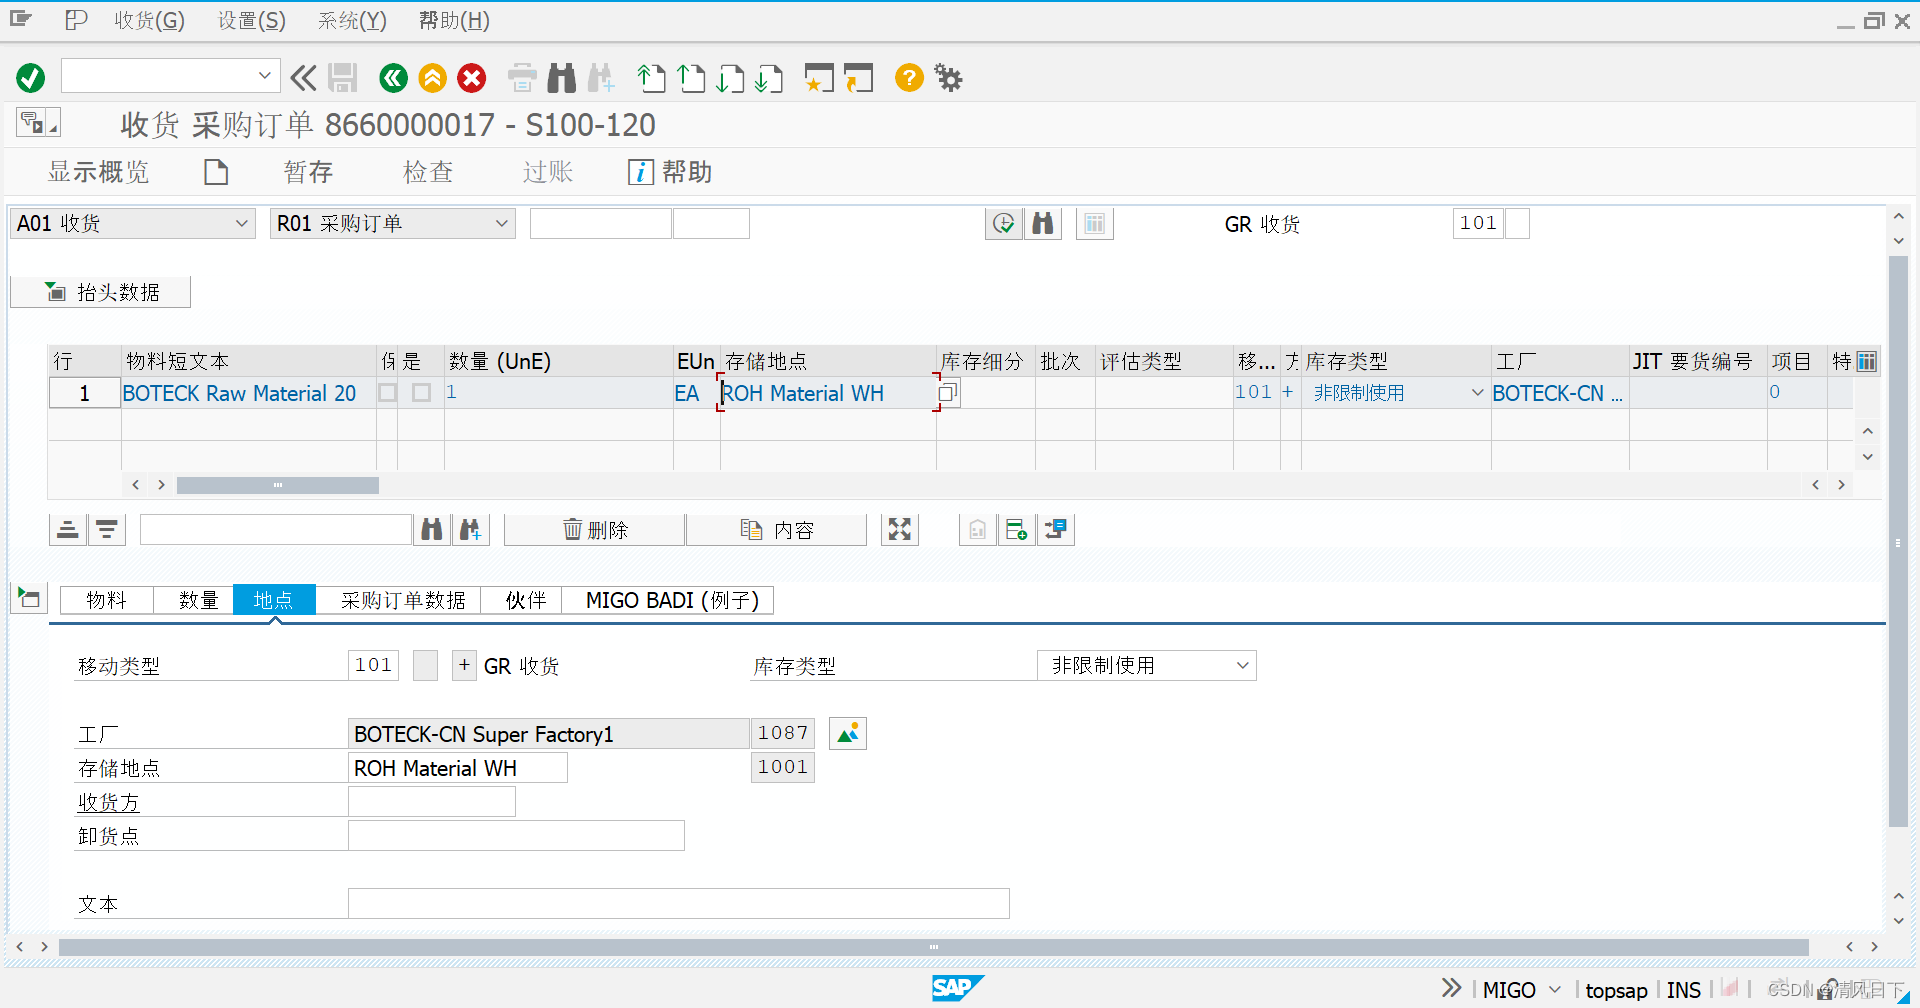Screen dimensions: 1920x1008
Task: Click the 检查 check button
Action: tap(428, 172)
